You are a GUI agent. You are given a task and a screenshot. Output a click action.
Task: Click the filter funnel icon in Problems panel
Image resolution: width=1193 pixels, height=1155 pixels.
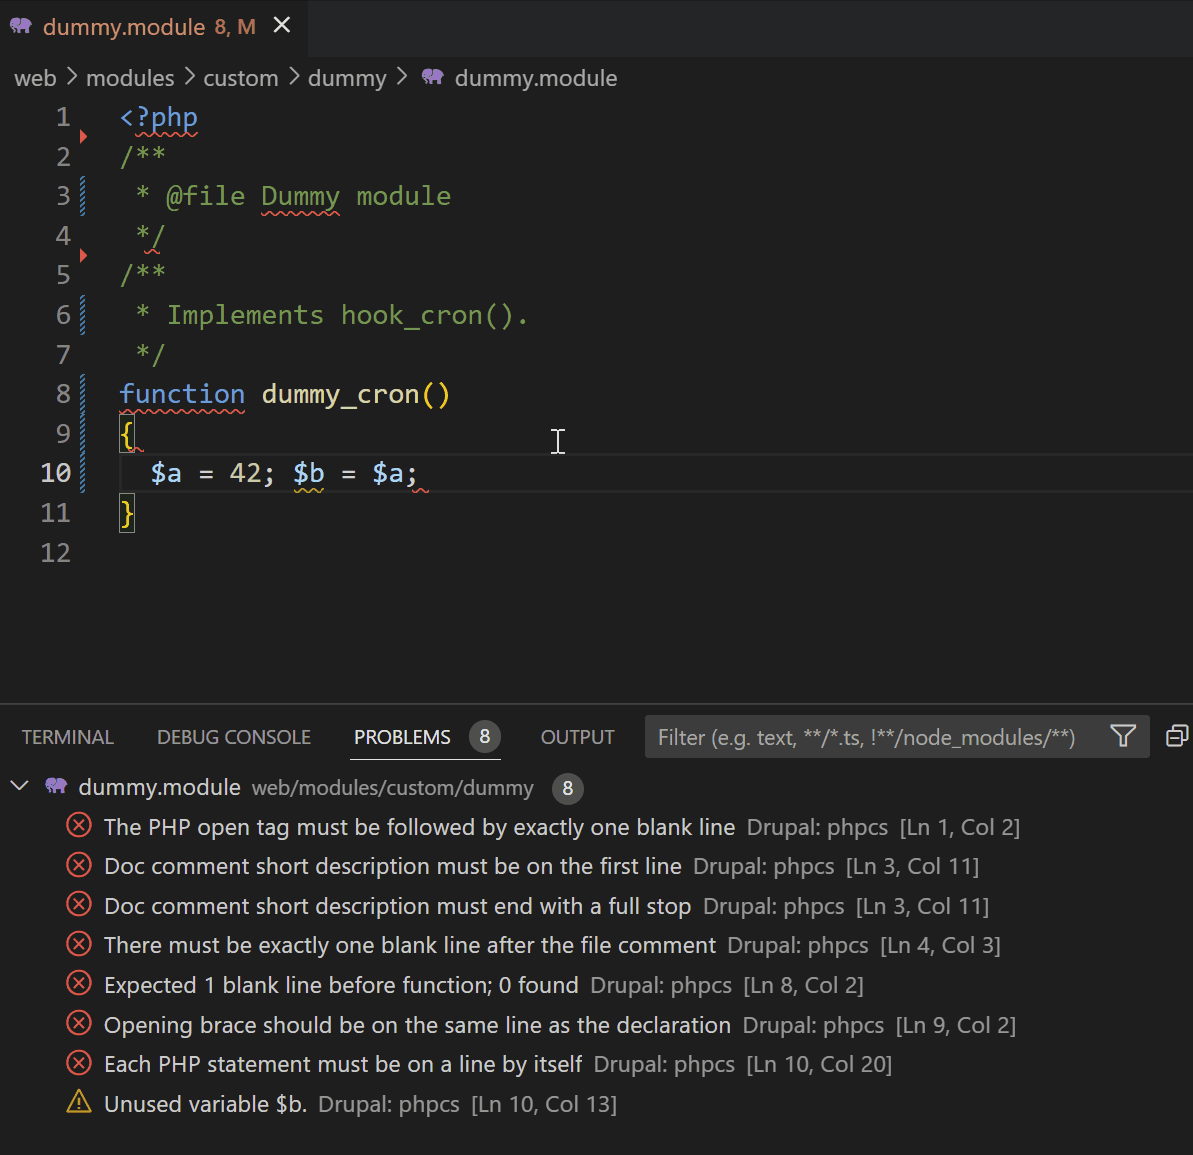coord(1123,736)
